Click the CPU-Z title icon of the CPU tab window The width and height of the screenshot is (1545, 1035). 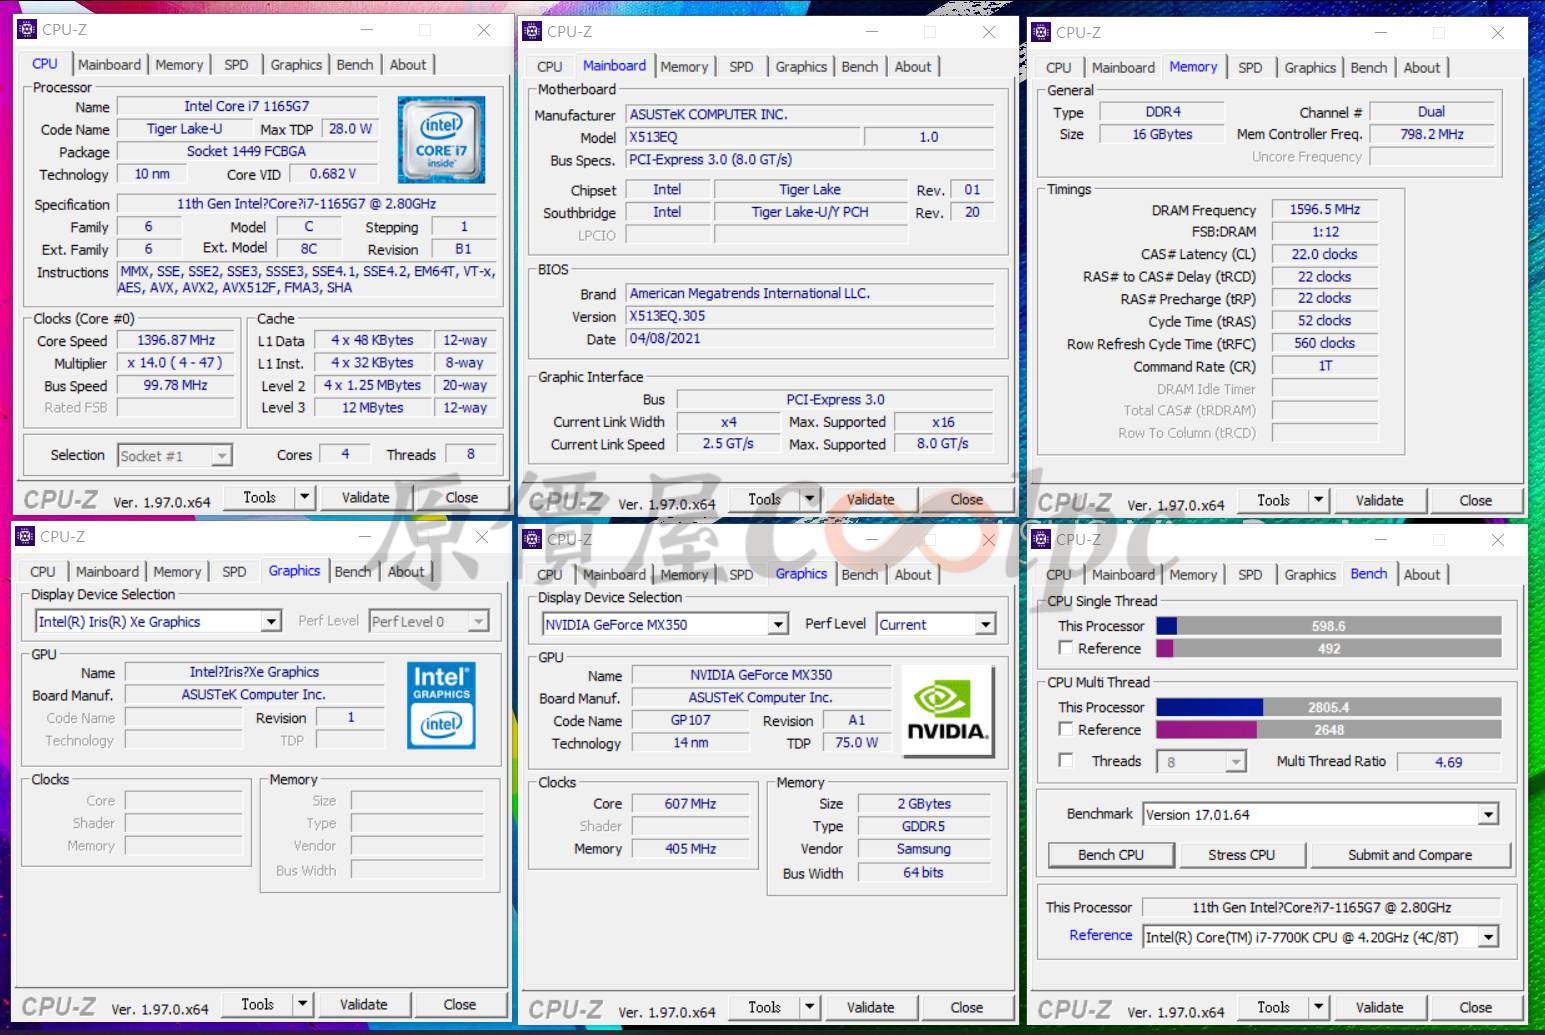(x=27, y=30)
